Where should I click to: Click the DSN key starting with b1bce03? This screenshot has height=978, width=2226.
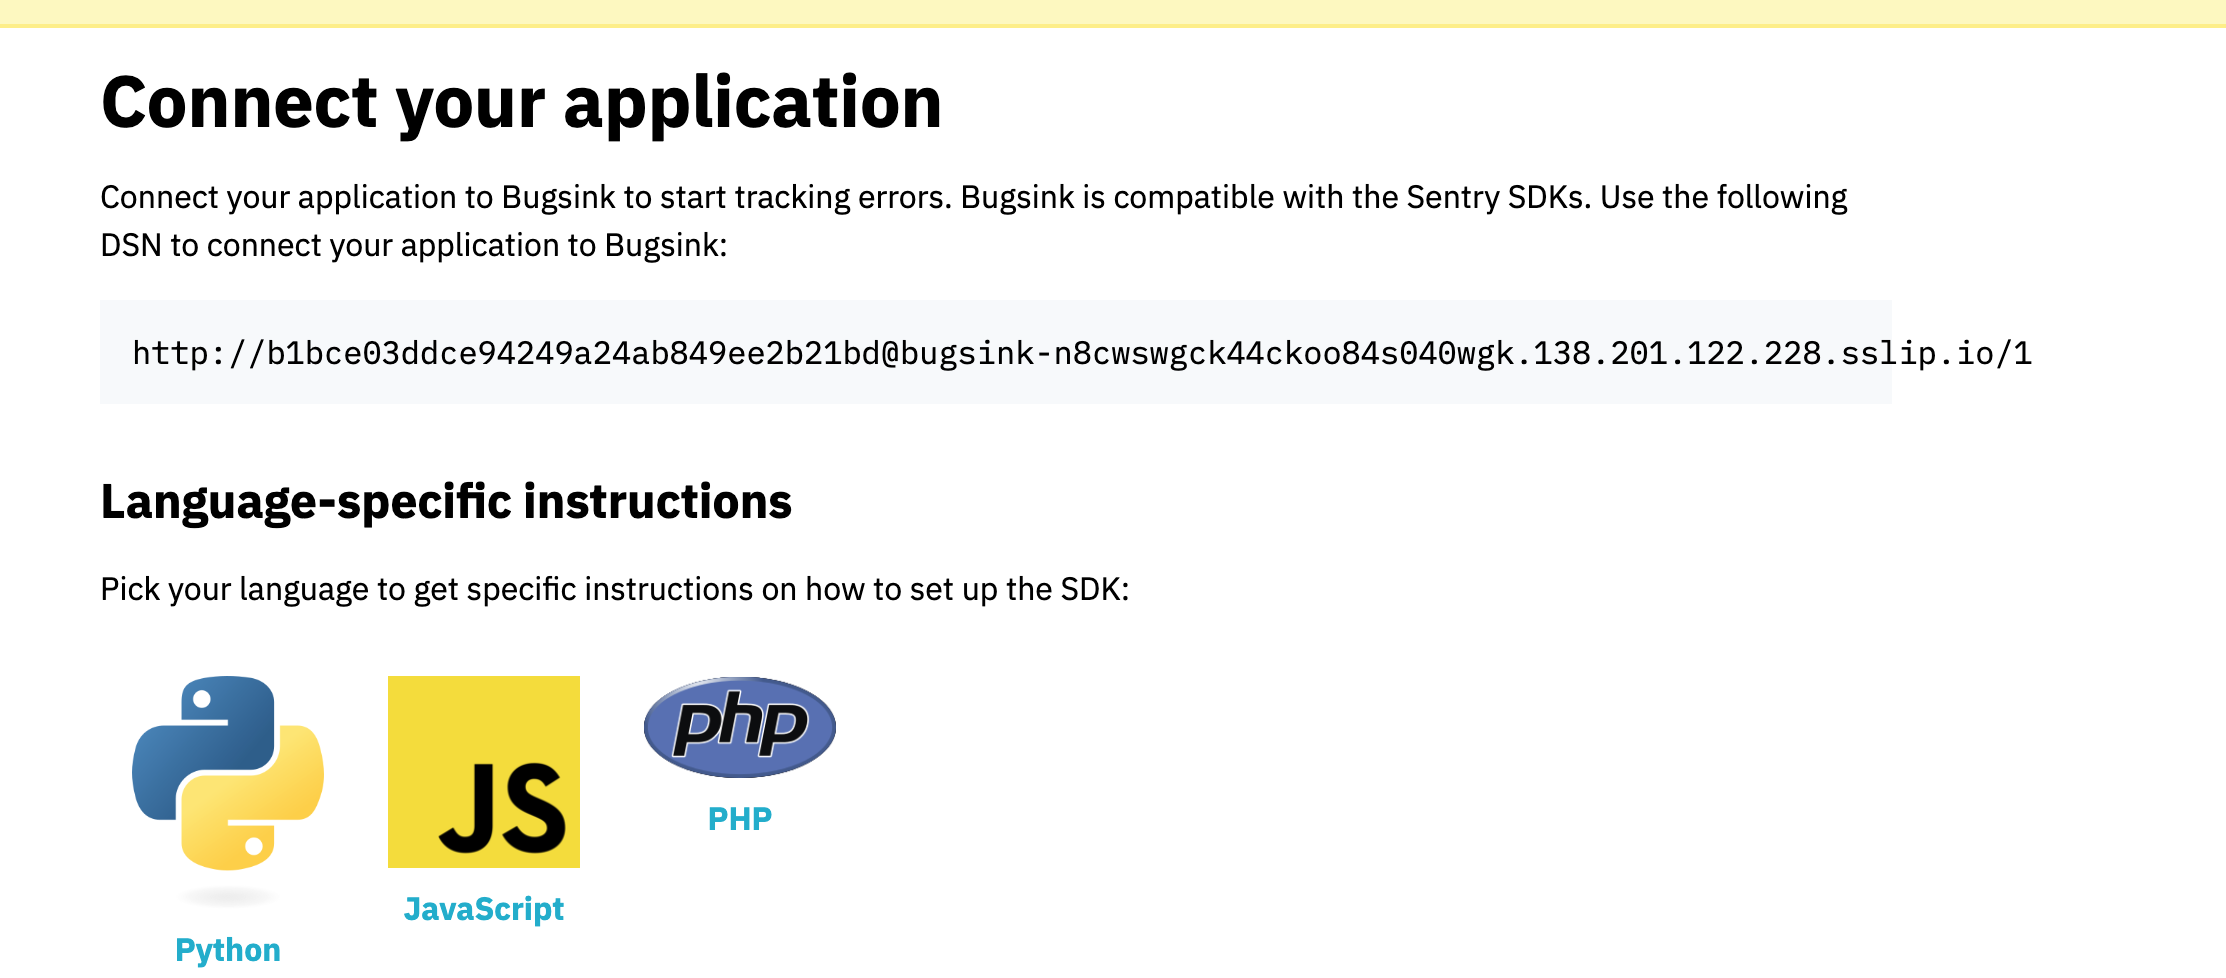[x=574, y=353]
